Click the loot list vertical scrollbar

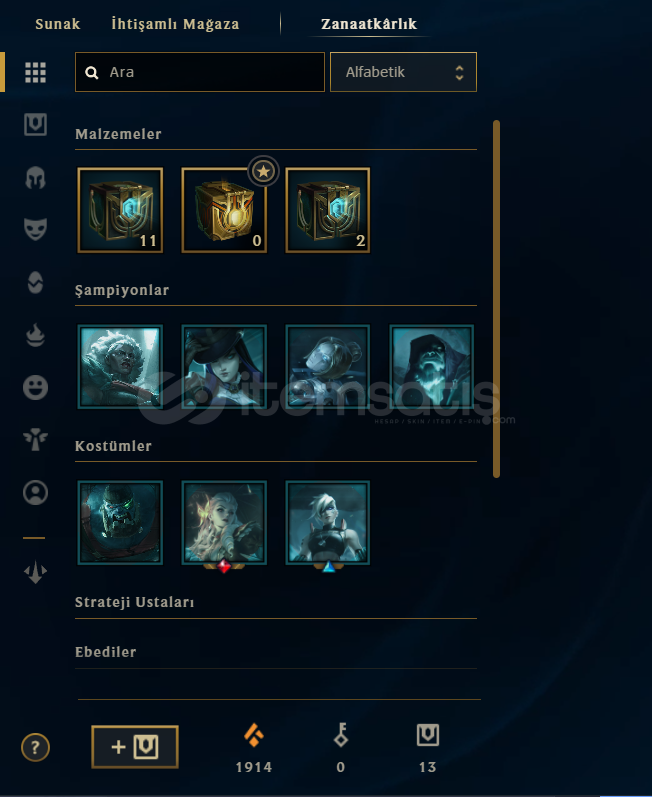pyautogui.click(x=496, y=299)
